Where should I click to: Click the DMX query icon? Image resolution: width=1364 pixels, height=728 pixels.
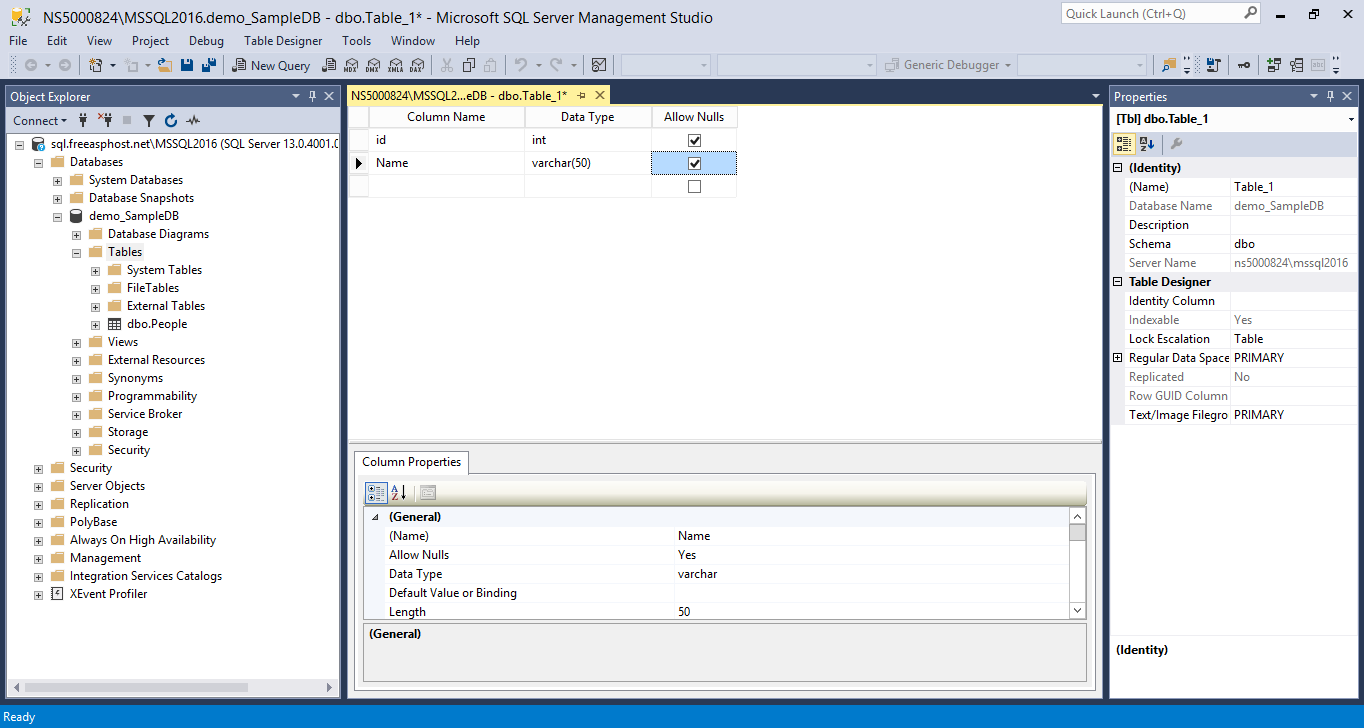coord(372,65)
